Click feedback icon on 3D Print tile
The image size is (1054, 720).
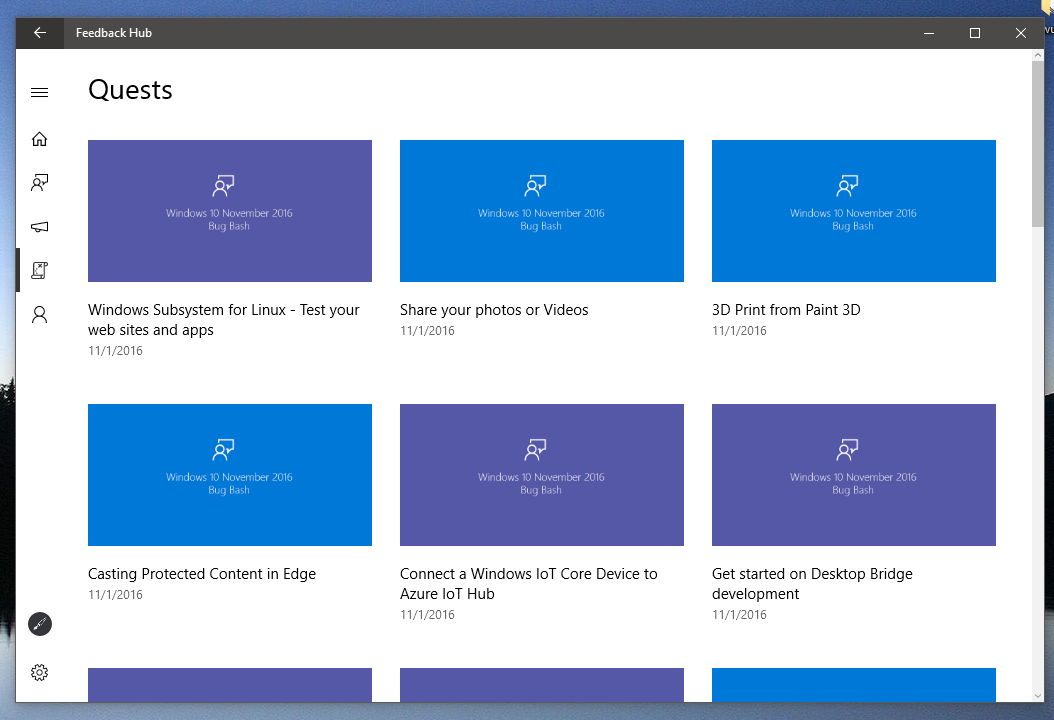[x=847, y=186]
